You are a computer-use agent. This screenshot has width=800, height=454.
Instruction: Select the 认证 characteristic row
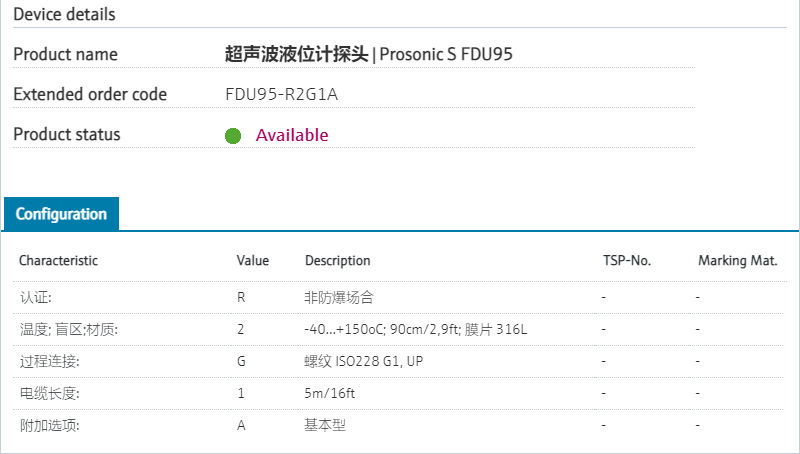click(35, 298)
